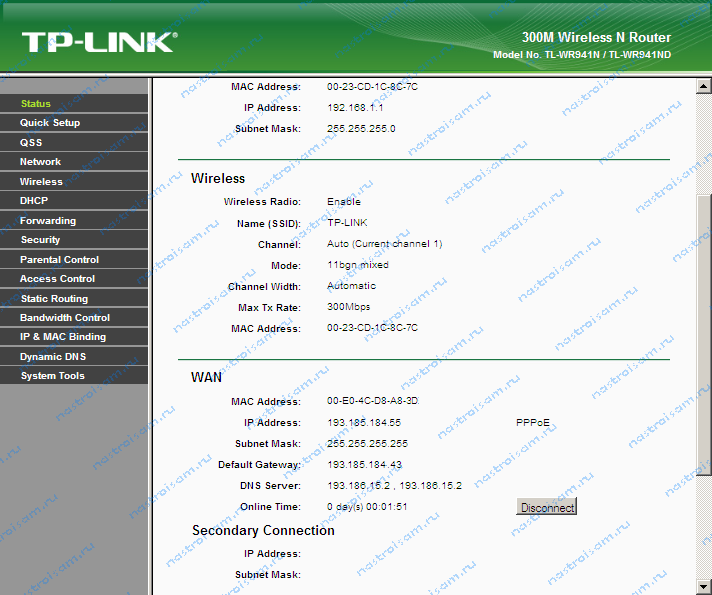This screenshot has width=712, height=595.
Task: Click Channel value Auto (Current channel 1)
Action: point(384,243)
